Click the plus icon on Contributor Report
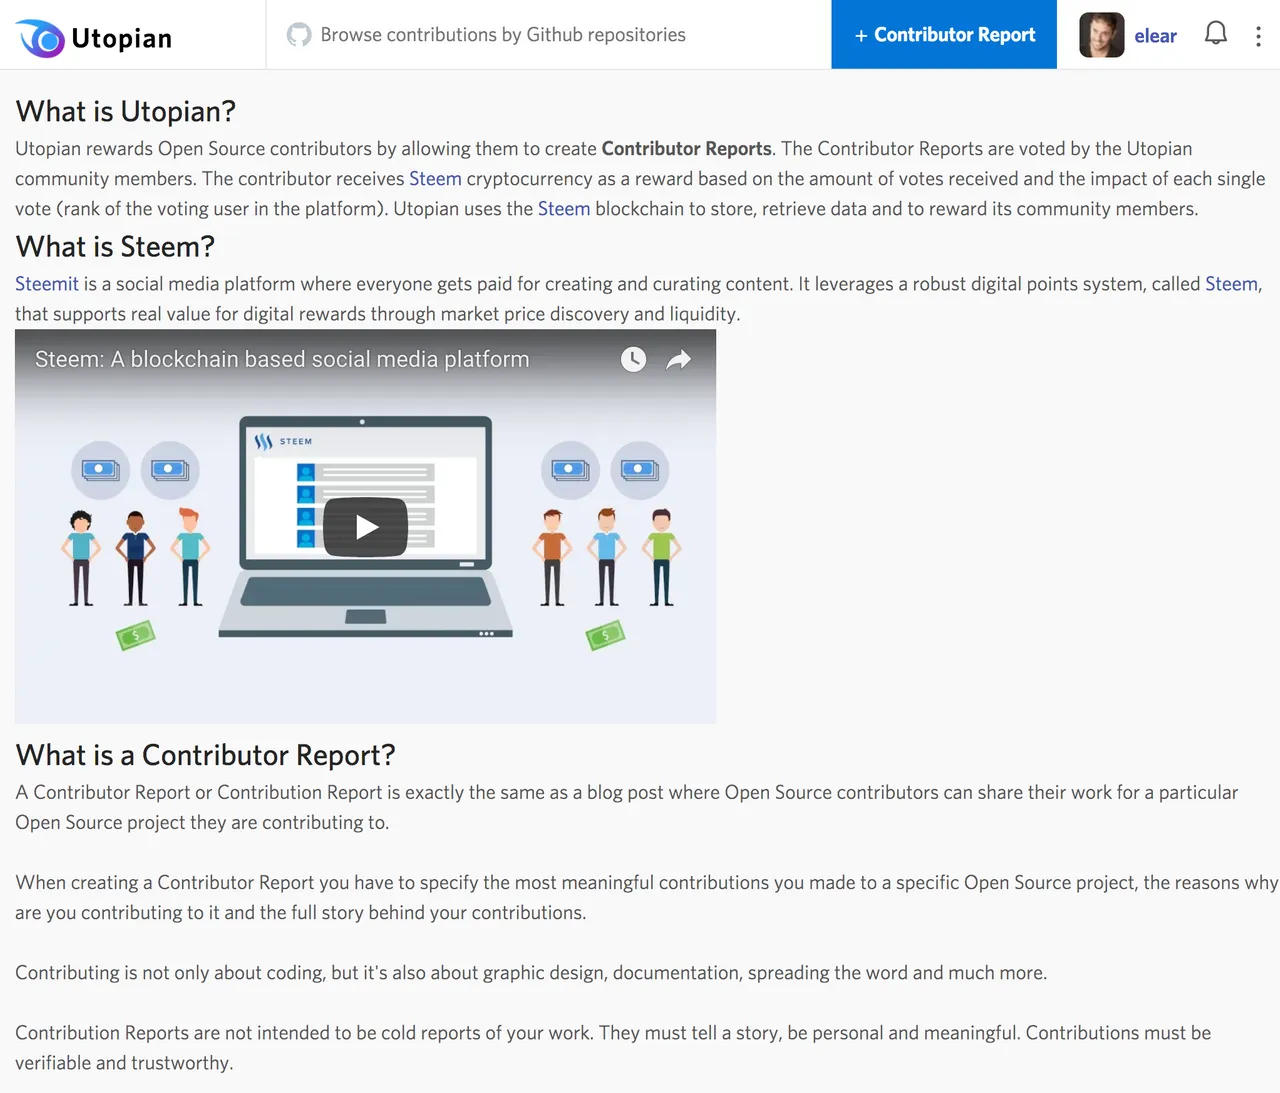1280x1093 pixels. pos(860,36)
